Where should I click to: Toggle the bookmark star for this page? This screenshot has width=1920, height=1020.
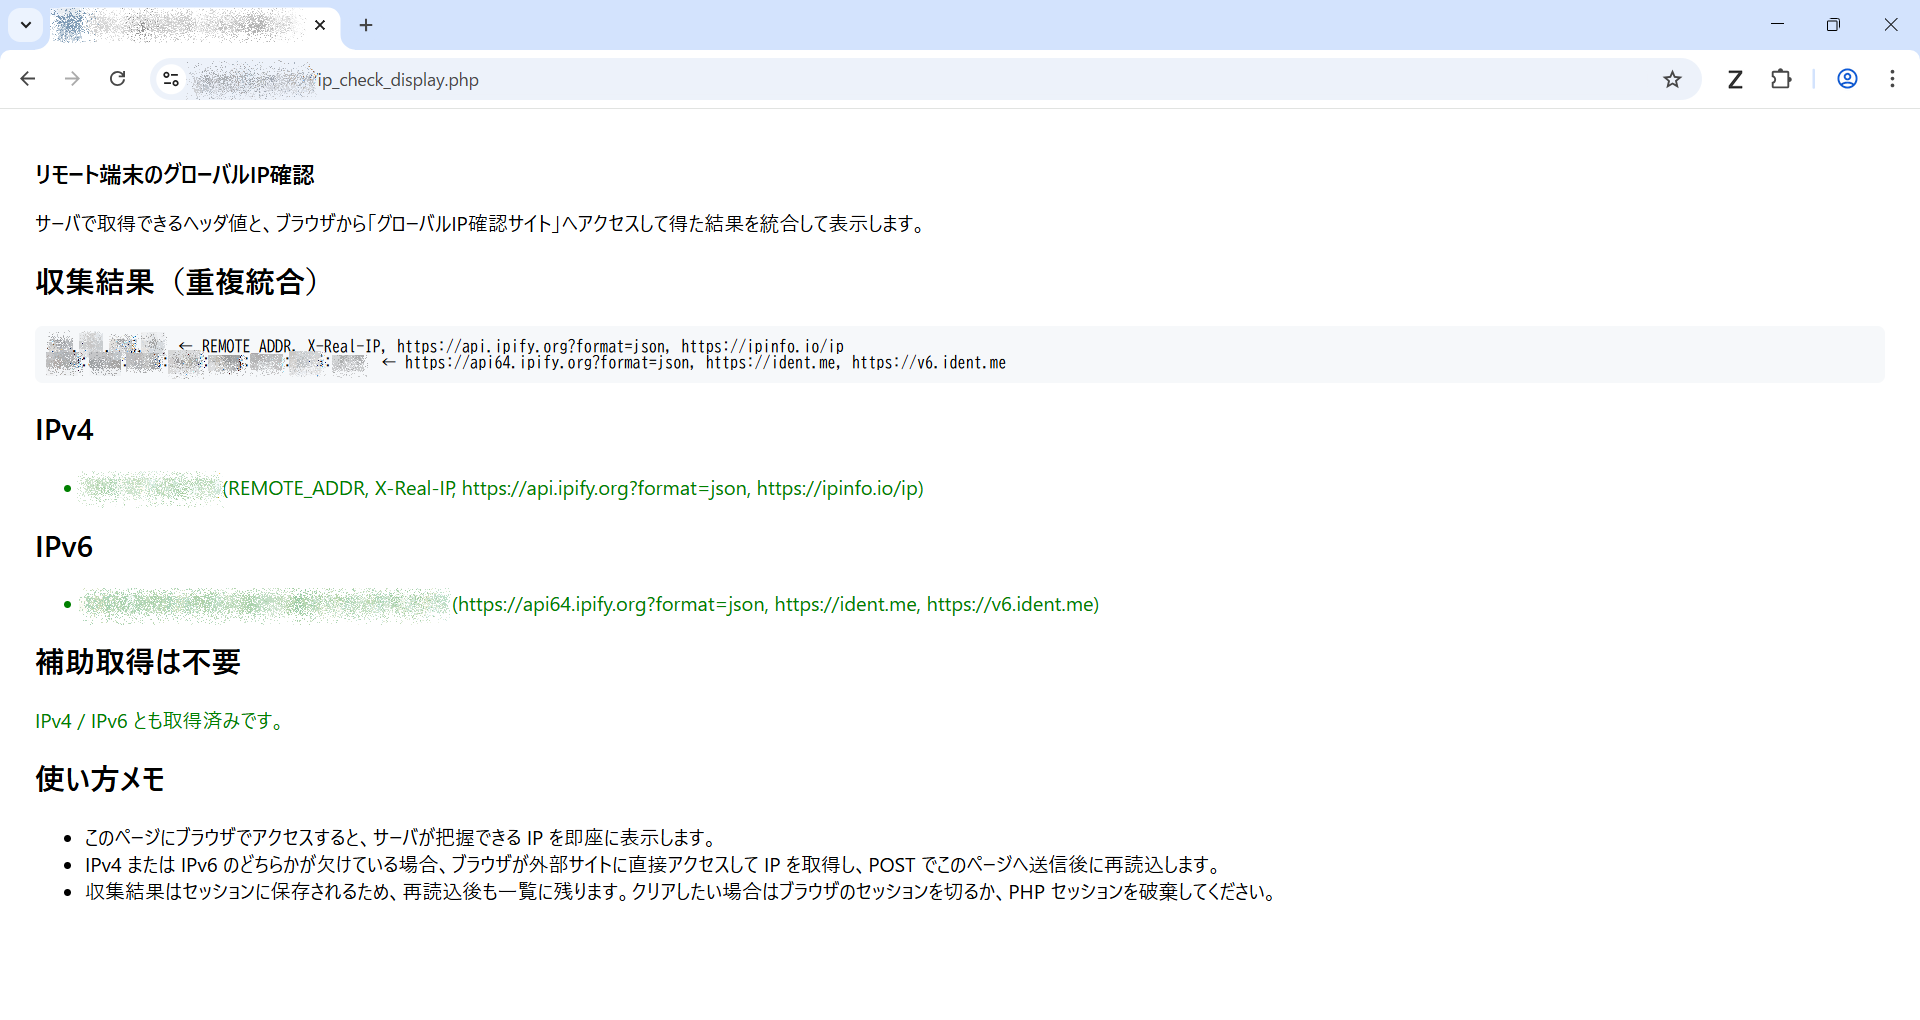point(1673,79)
